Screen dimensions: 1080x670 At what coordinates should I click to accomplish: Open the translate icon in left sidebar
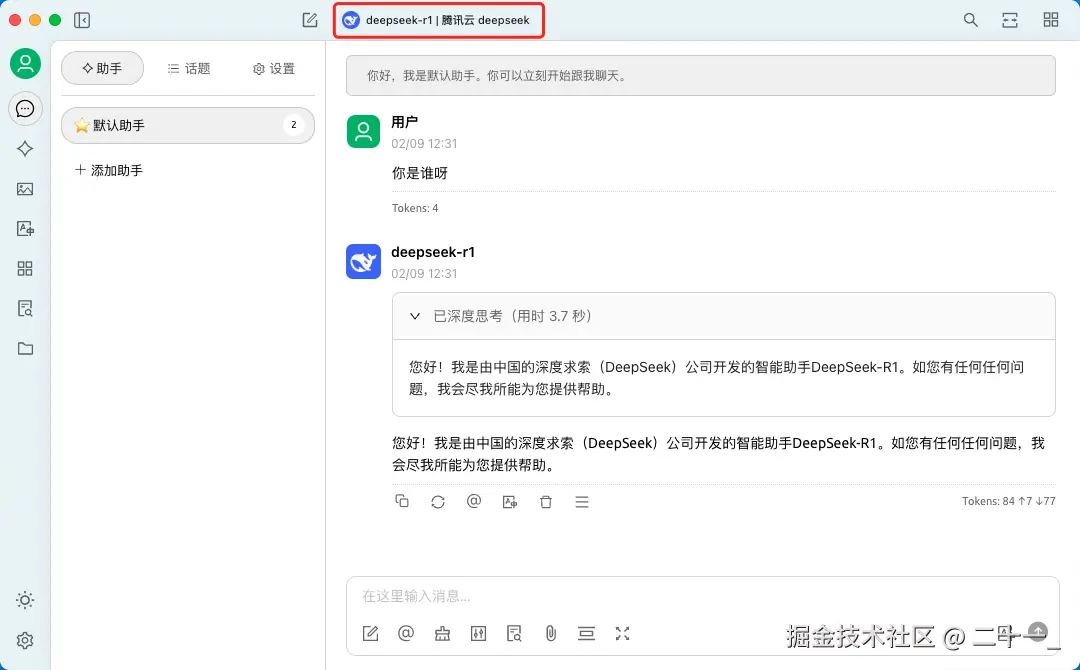tap(25, 229)
